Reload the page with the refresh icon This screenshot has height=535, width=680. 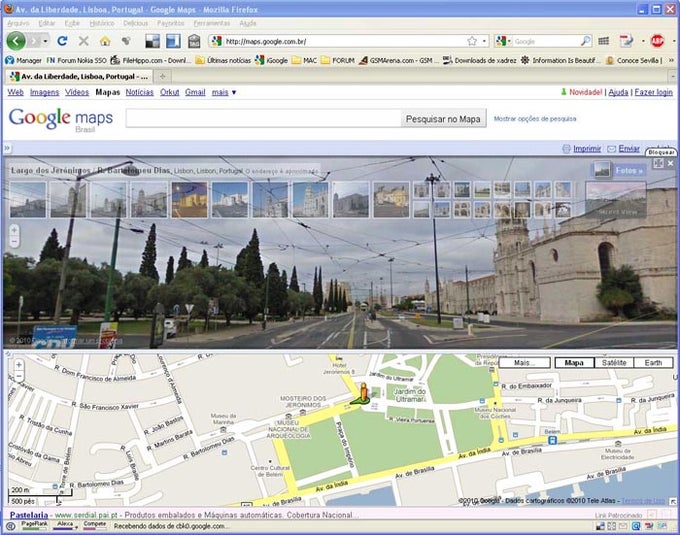click(x=62, y=41)
